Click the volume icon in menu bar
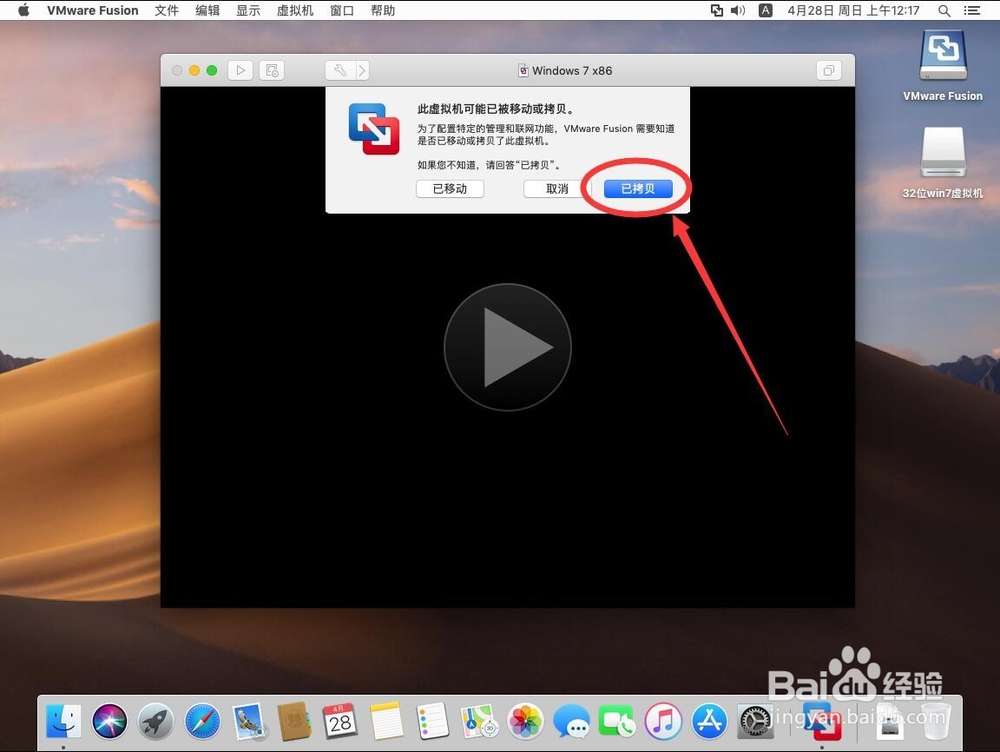Viewport: 1000px width, 752px height. [x=735, y=10]
